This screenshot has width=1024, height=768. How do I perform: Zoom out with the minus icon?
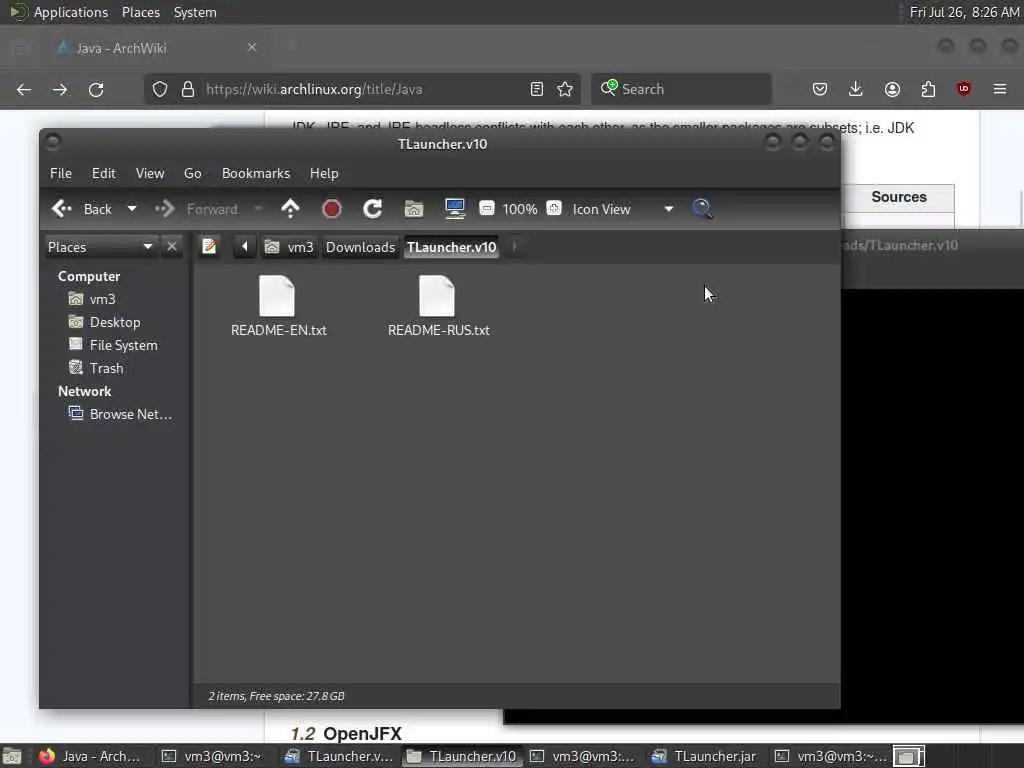tap(487, 208)
